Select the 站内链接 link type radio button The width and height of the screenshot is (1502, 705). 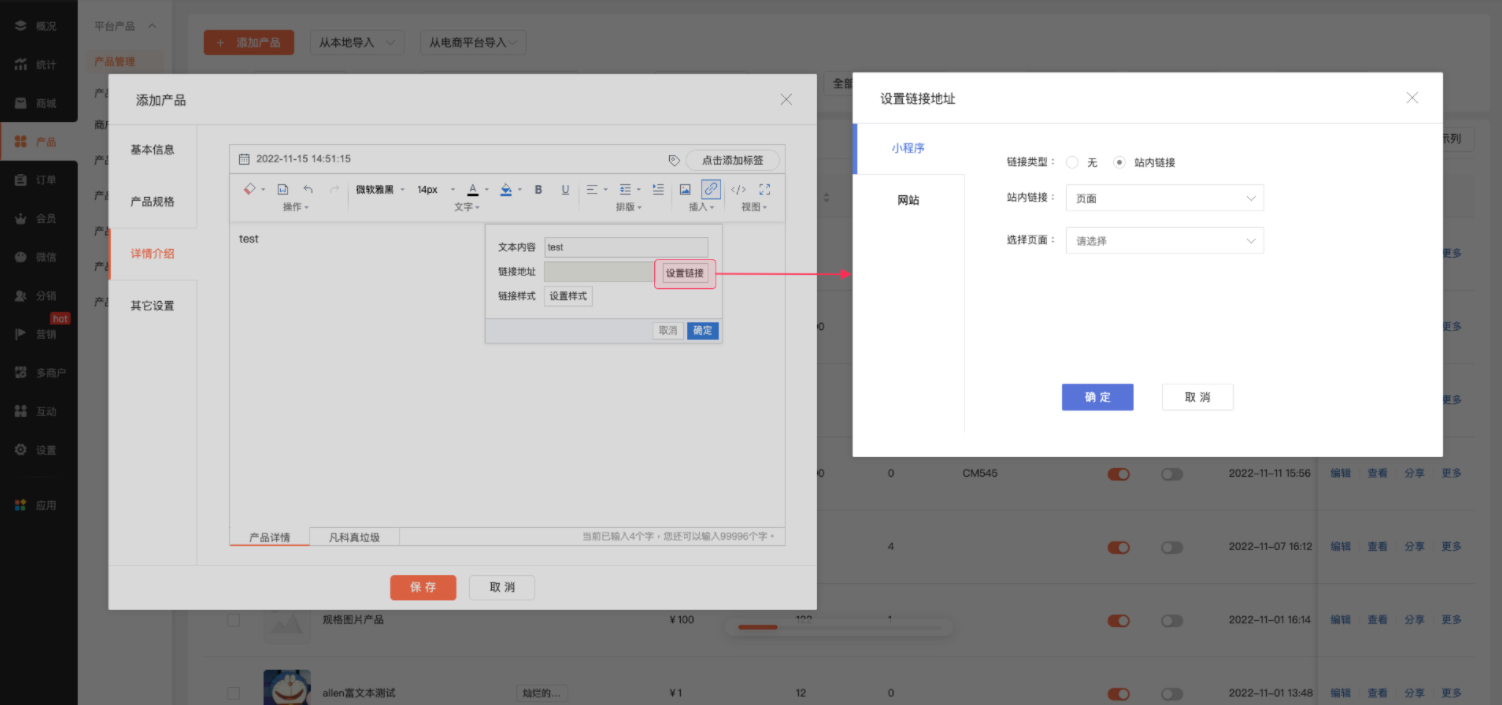[x=1119, y=162]
